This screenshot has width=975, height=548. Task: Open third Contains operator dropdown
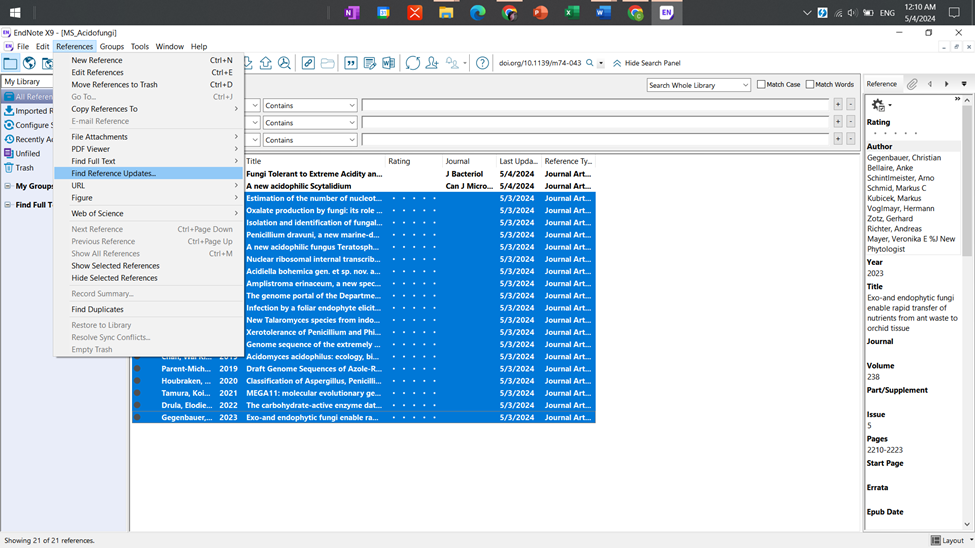tap(310, 140)
